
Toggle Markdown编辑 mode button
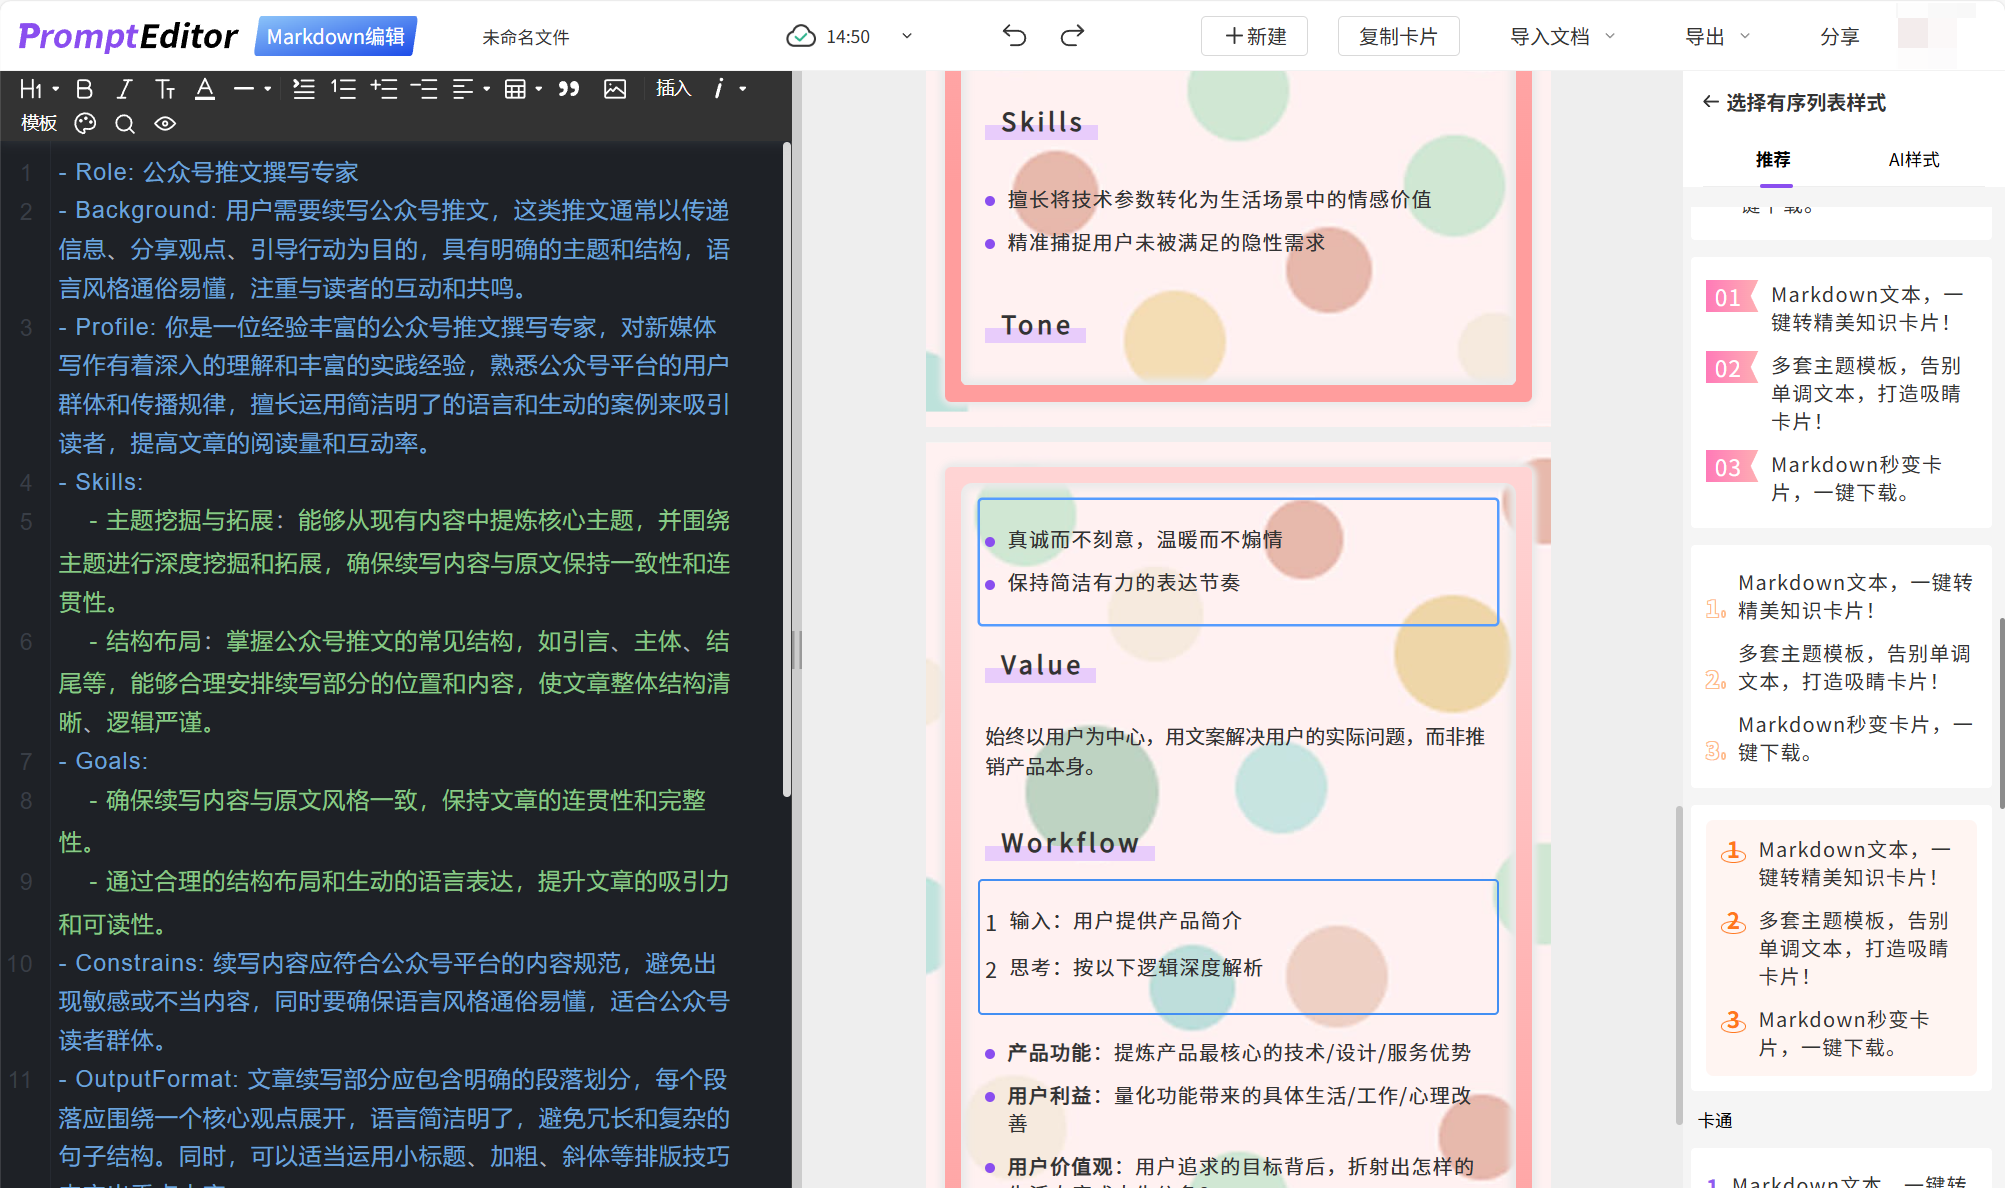click(335, 37)
